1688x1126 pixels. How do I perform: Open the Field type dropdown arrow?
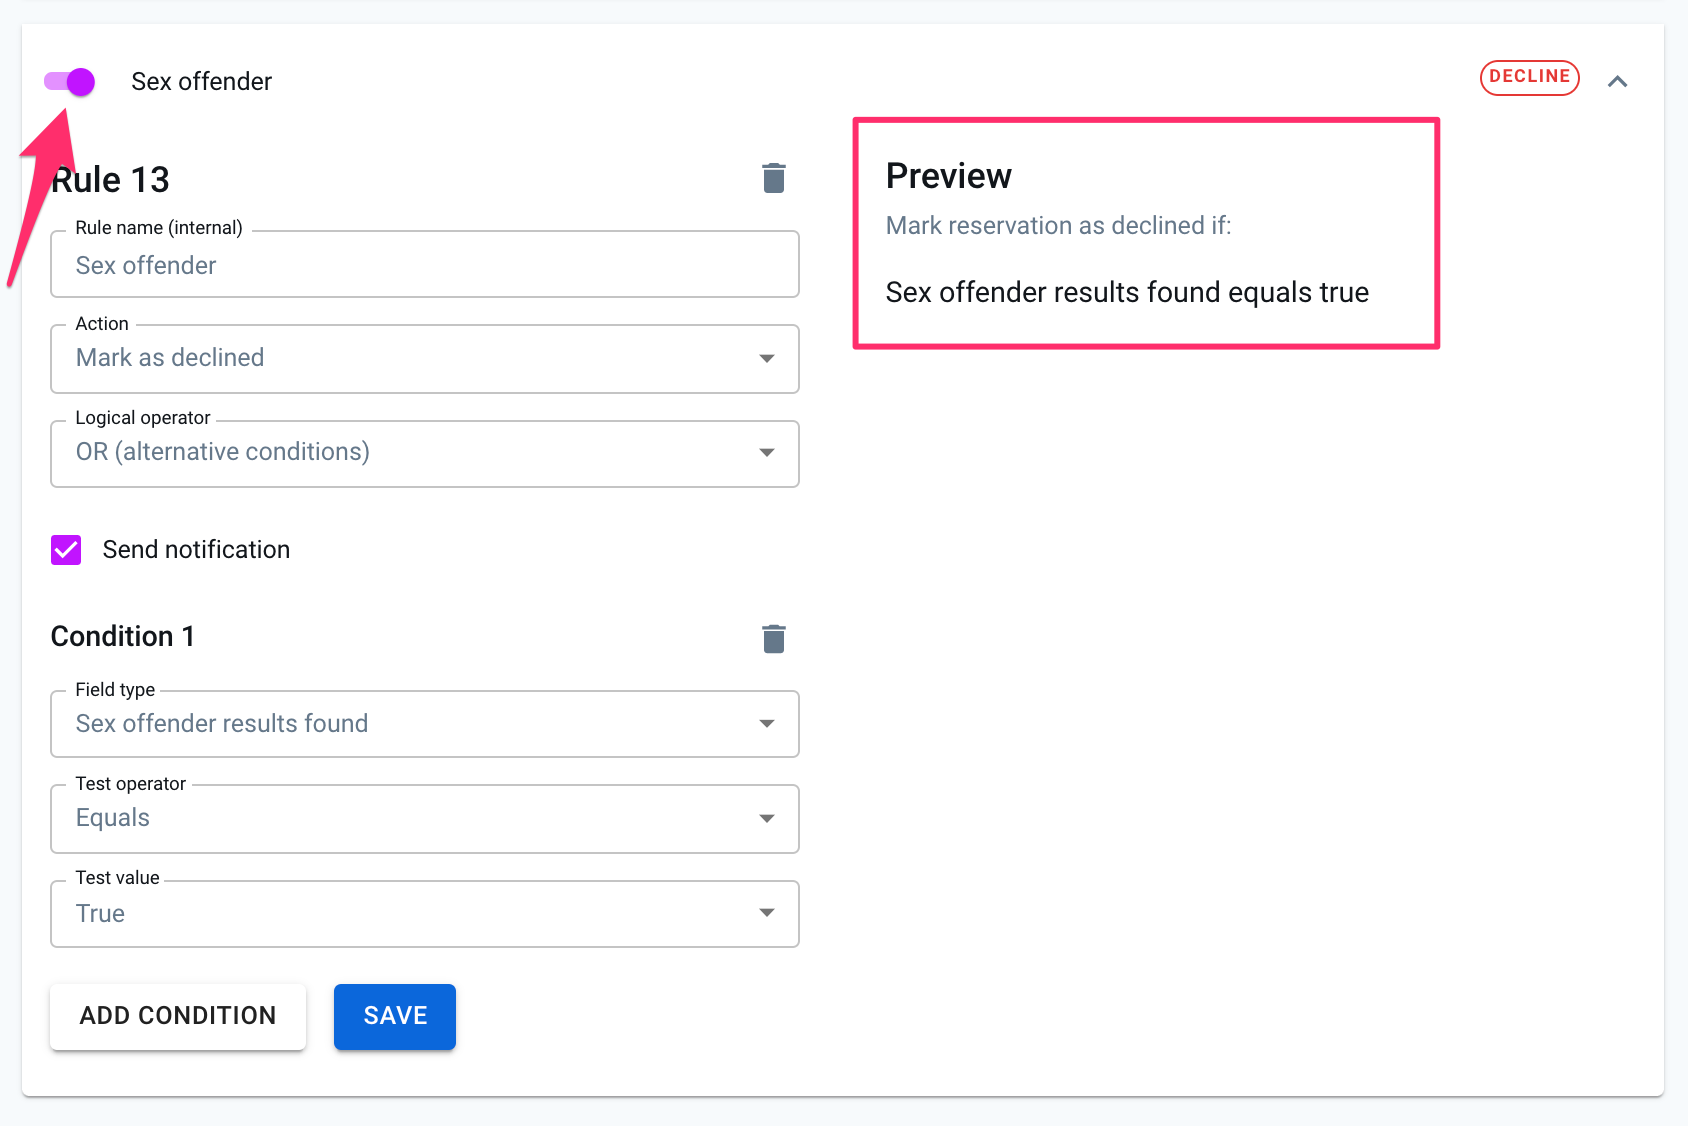[x=766, y=723]
